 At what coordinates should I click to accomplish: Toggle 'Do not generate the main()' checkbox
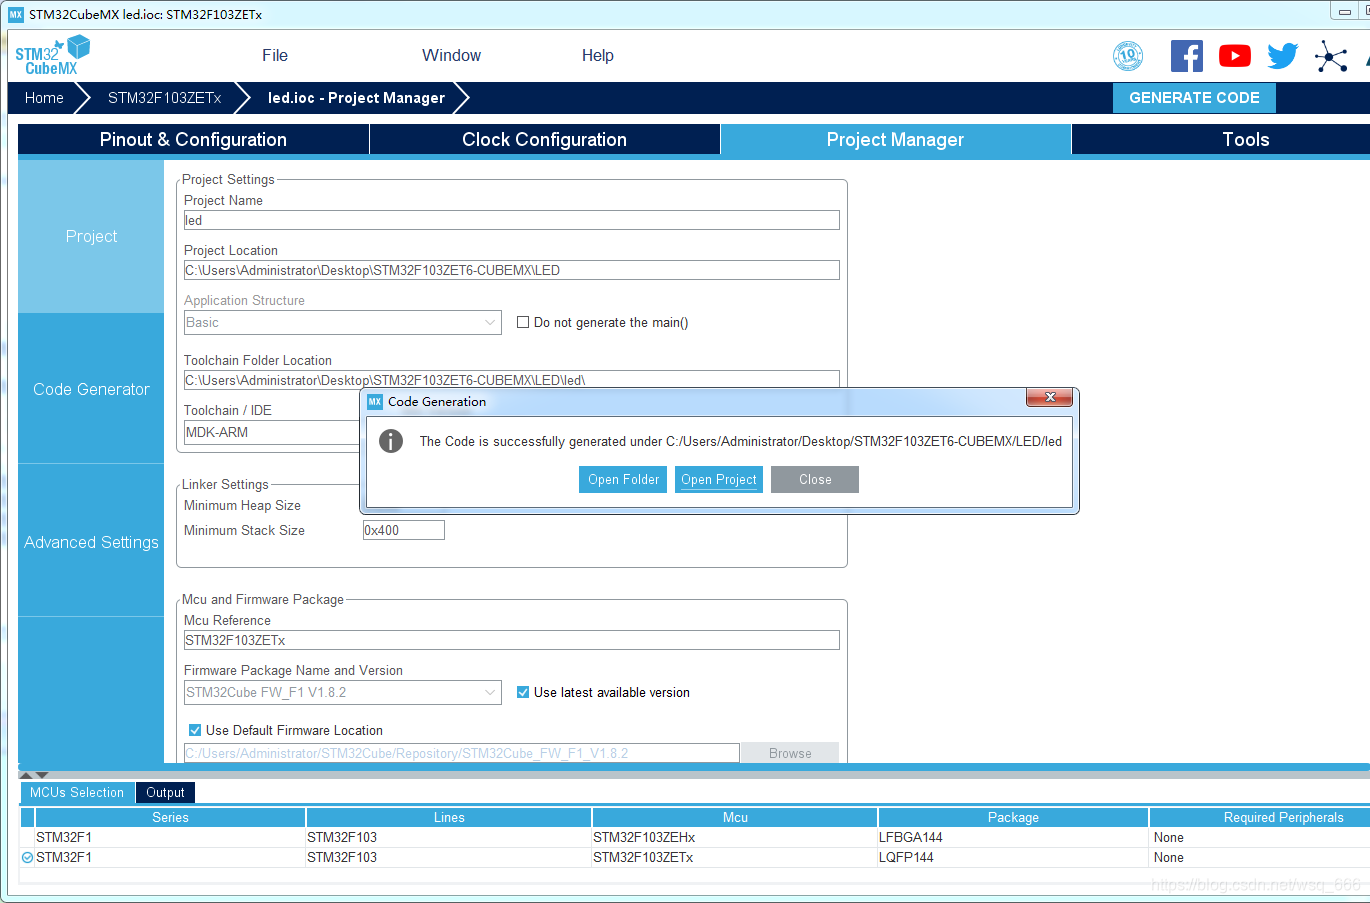(522, 322)
